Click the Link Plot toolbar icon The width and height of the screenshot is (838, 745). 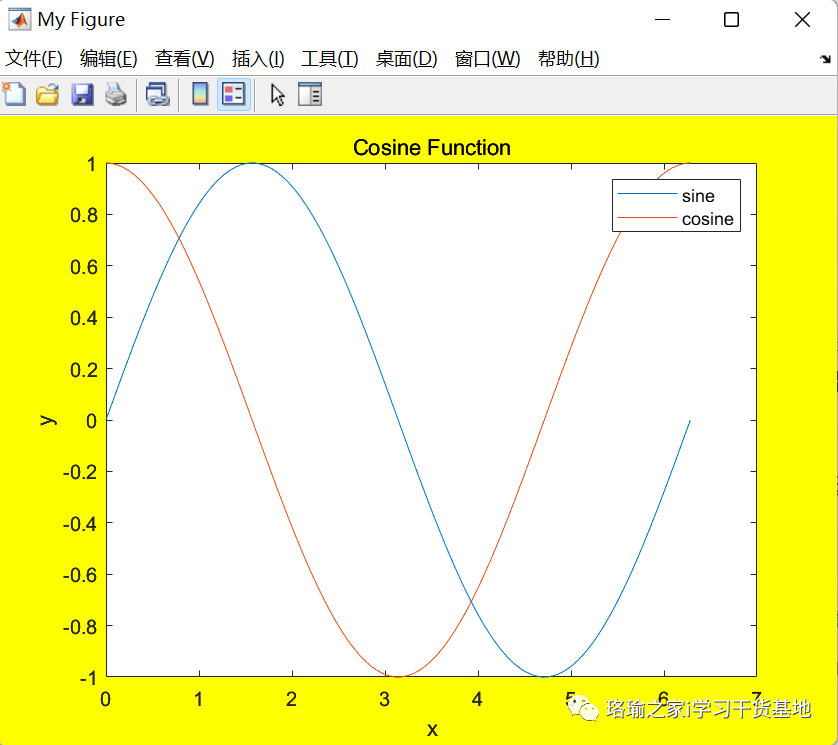(158, 95)
